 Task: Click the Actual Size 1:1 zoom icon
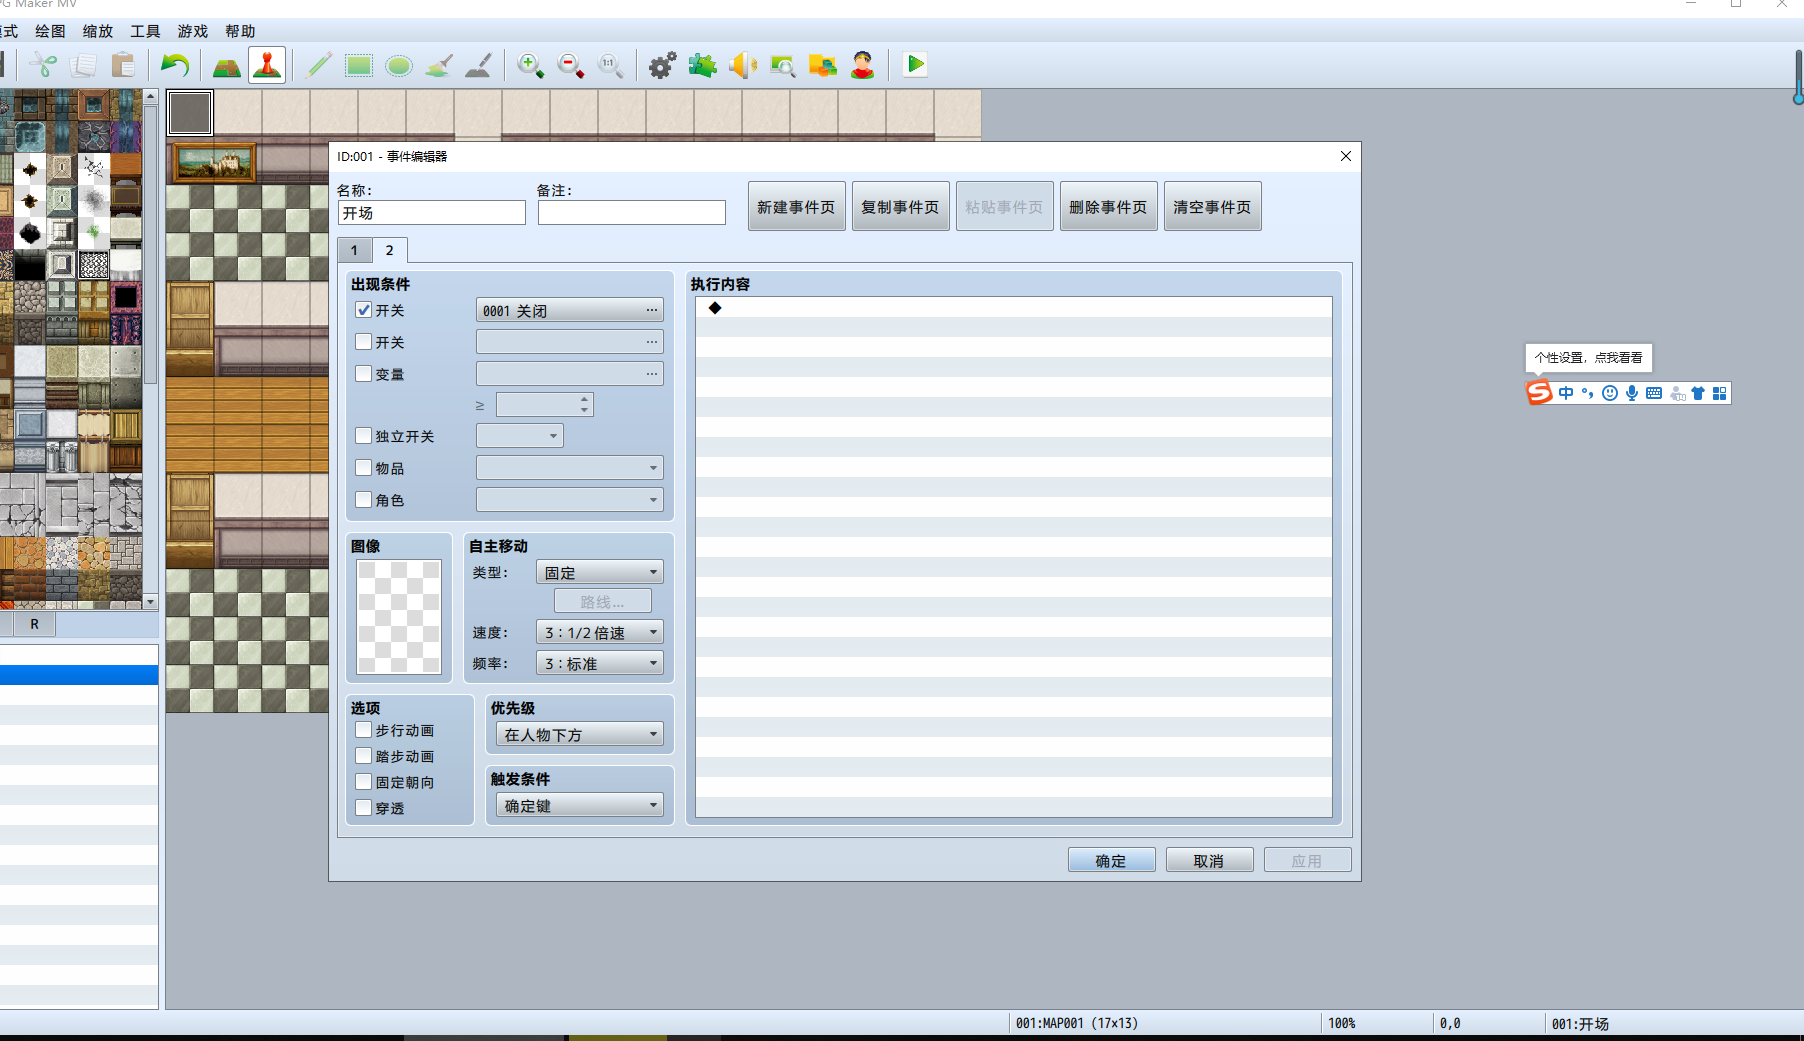point(611,66)
